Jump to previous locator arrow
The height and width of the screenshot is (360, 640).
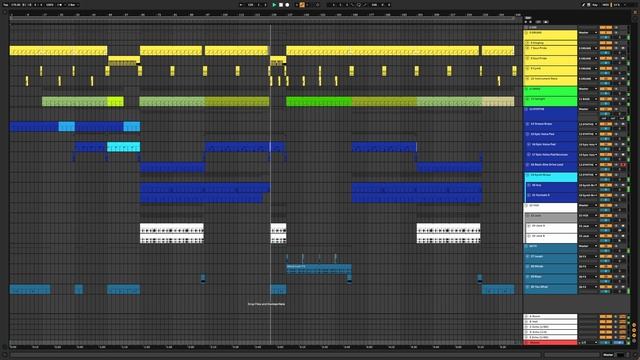[527, 22]
